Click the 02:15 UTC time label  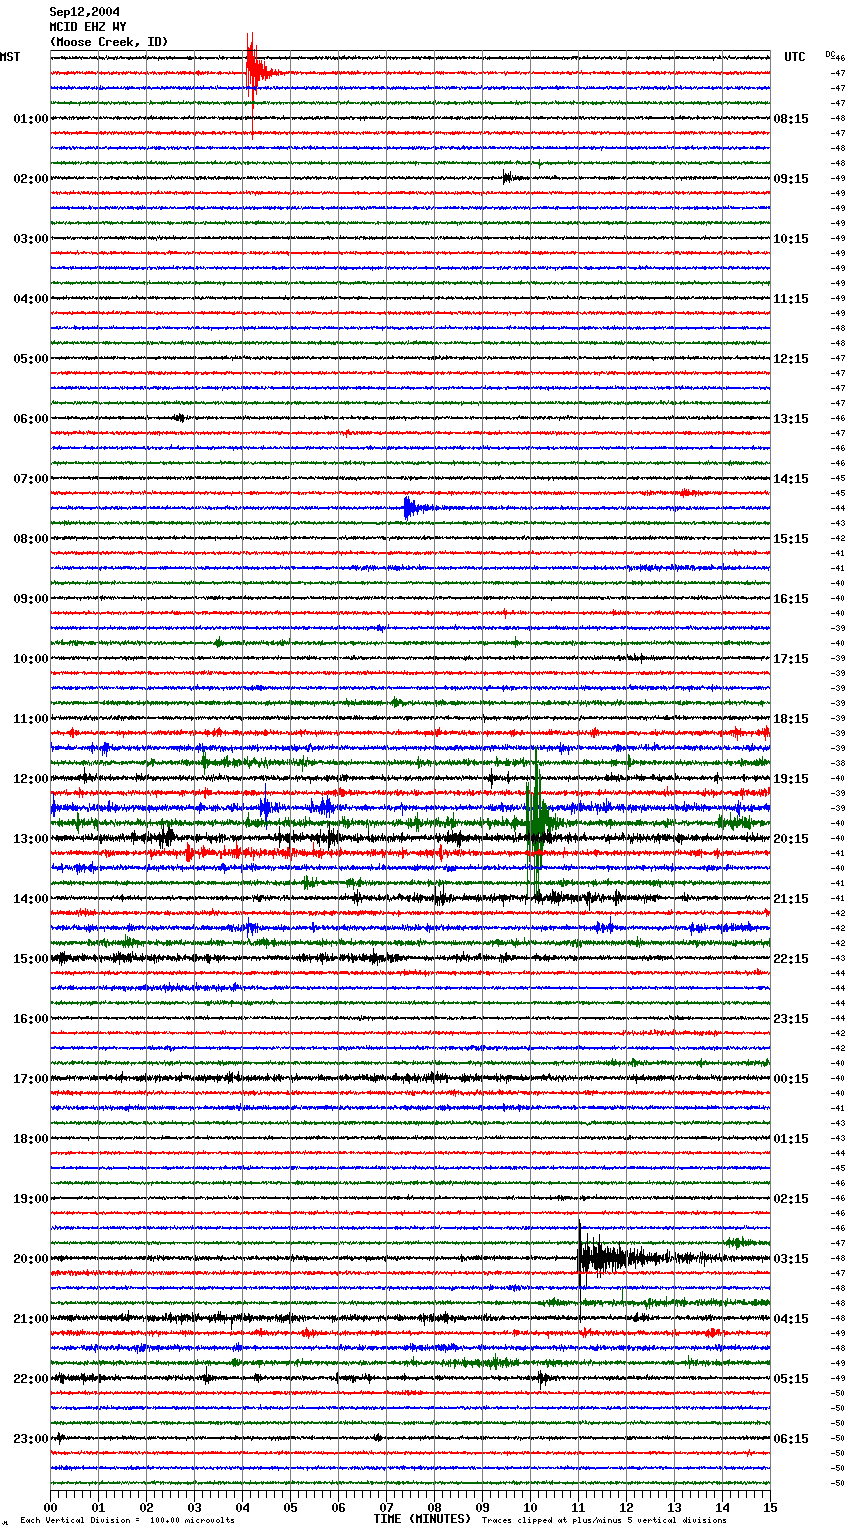[x=791, y=1199]
